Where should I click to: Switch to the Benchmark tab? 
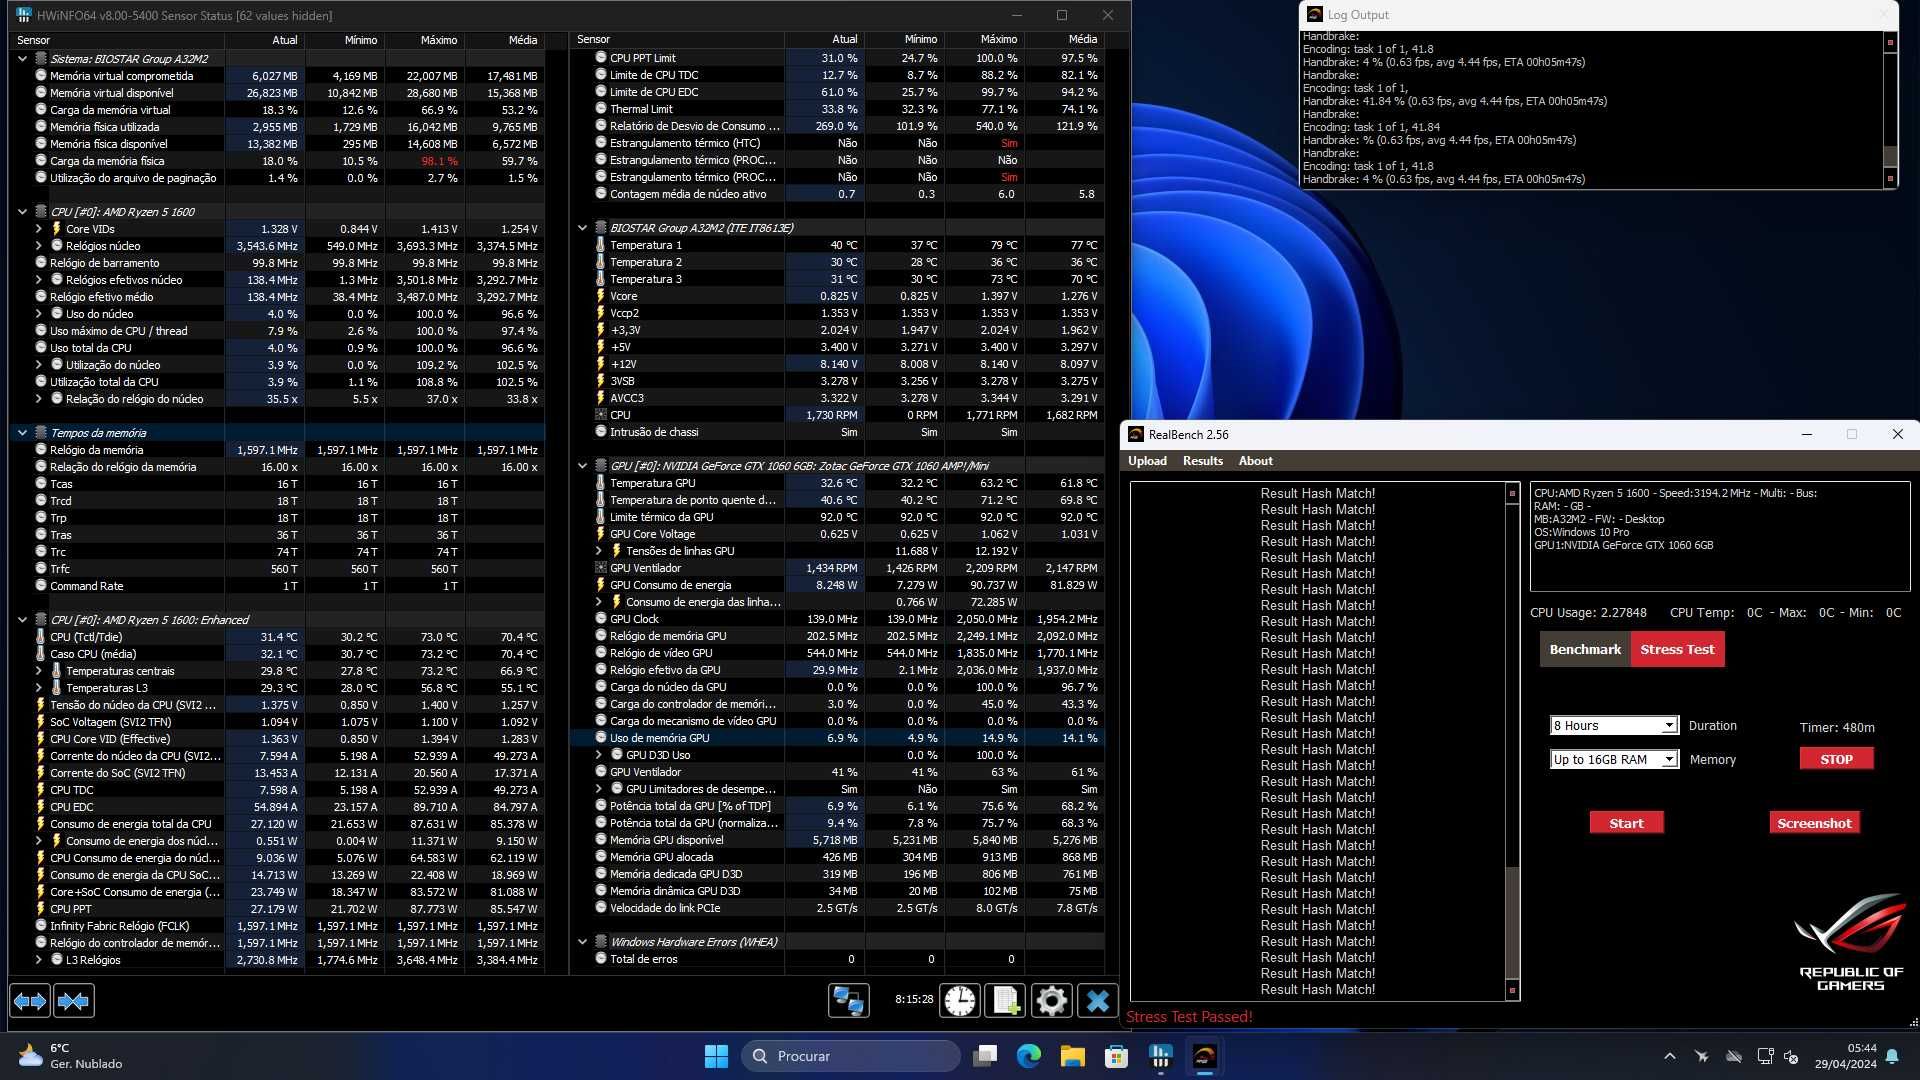pos(1585,649)
